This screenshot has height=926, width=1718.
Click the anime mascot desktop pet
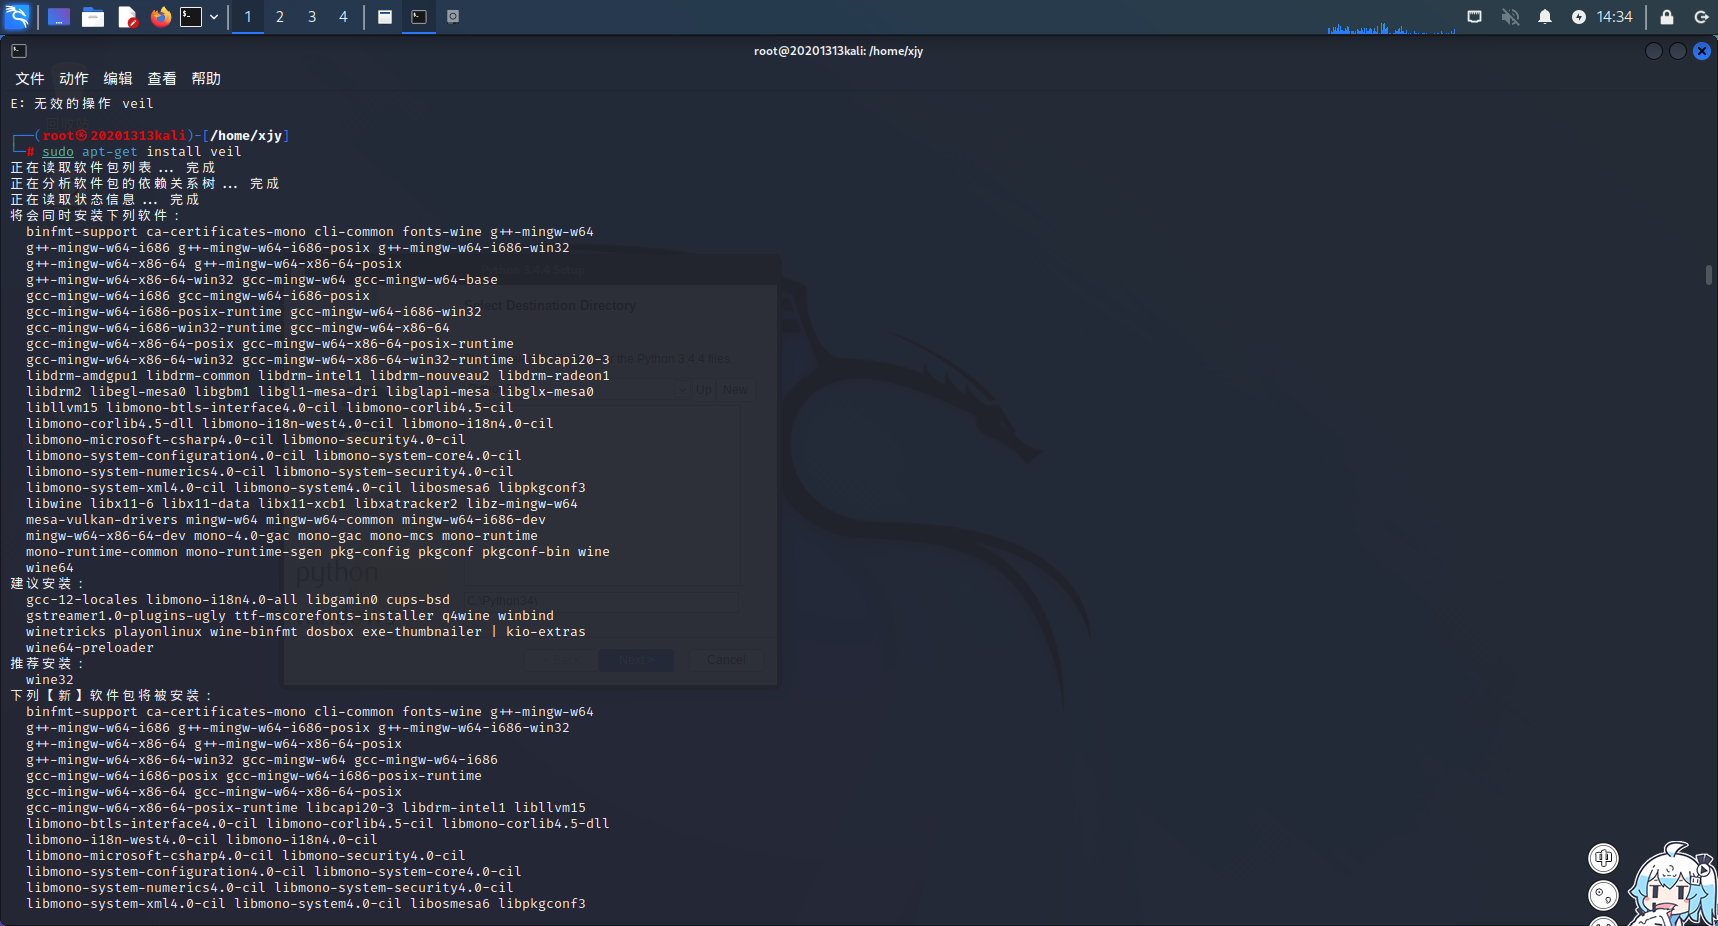(1673, 885)
